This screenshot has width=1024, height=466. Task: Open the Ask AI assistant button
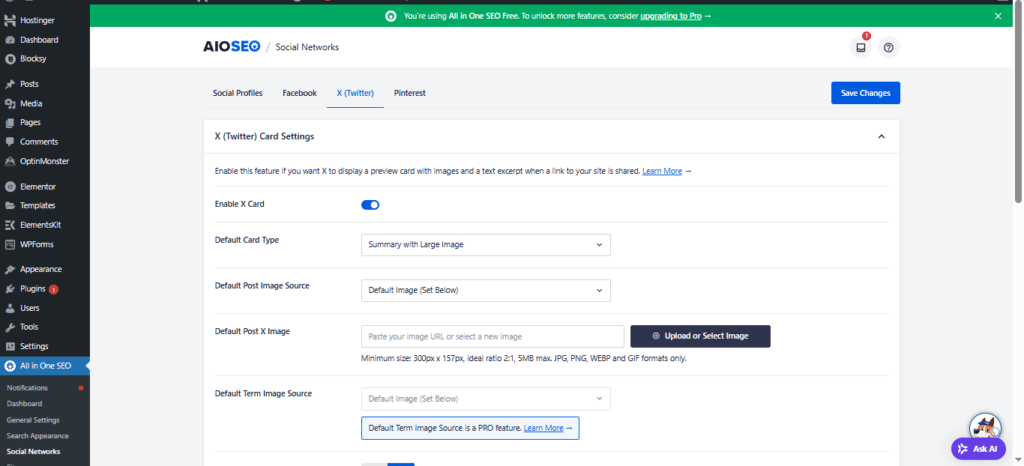pyautogui.click(x=978, y=449)
